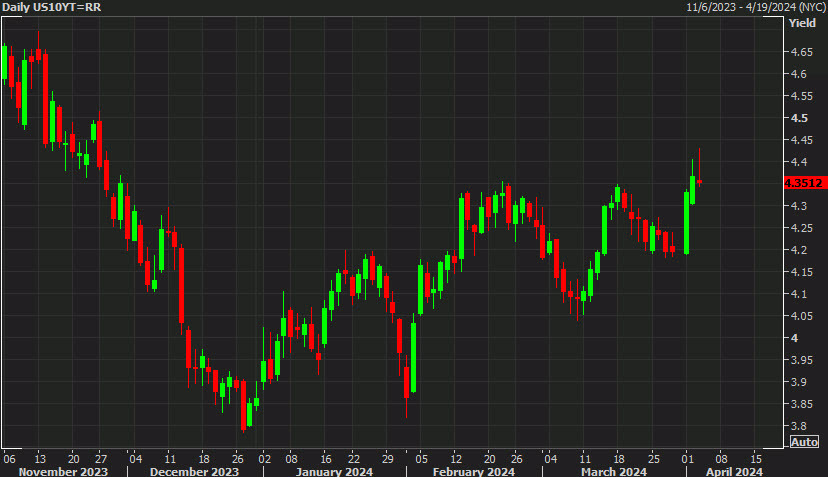Click the bold 4 yield axis label
828x477 pixels.
pyautogui.click(x=794, y=338)
